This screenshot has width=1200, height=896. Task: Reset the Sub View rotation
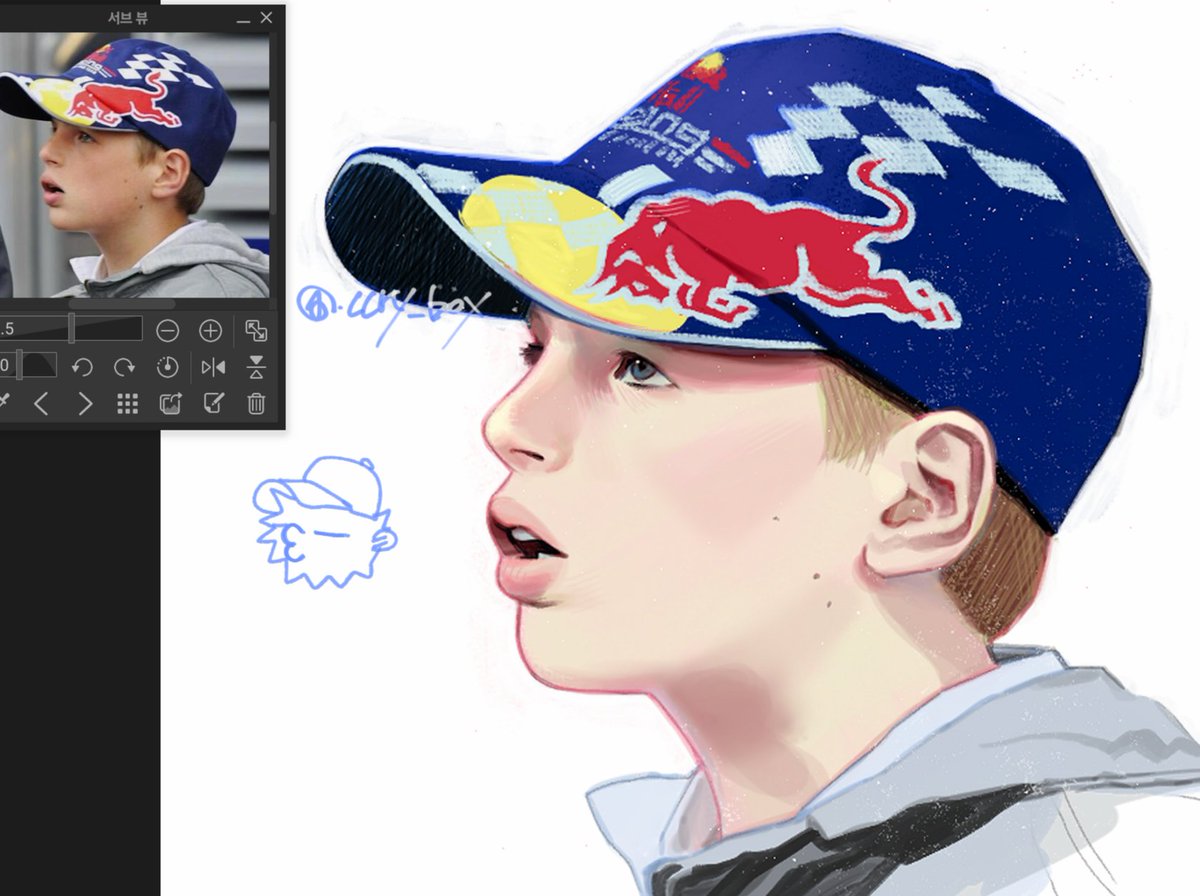(168, 367)
